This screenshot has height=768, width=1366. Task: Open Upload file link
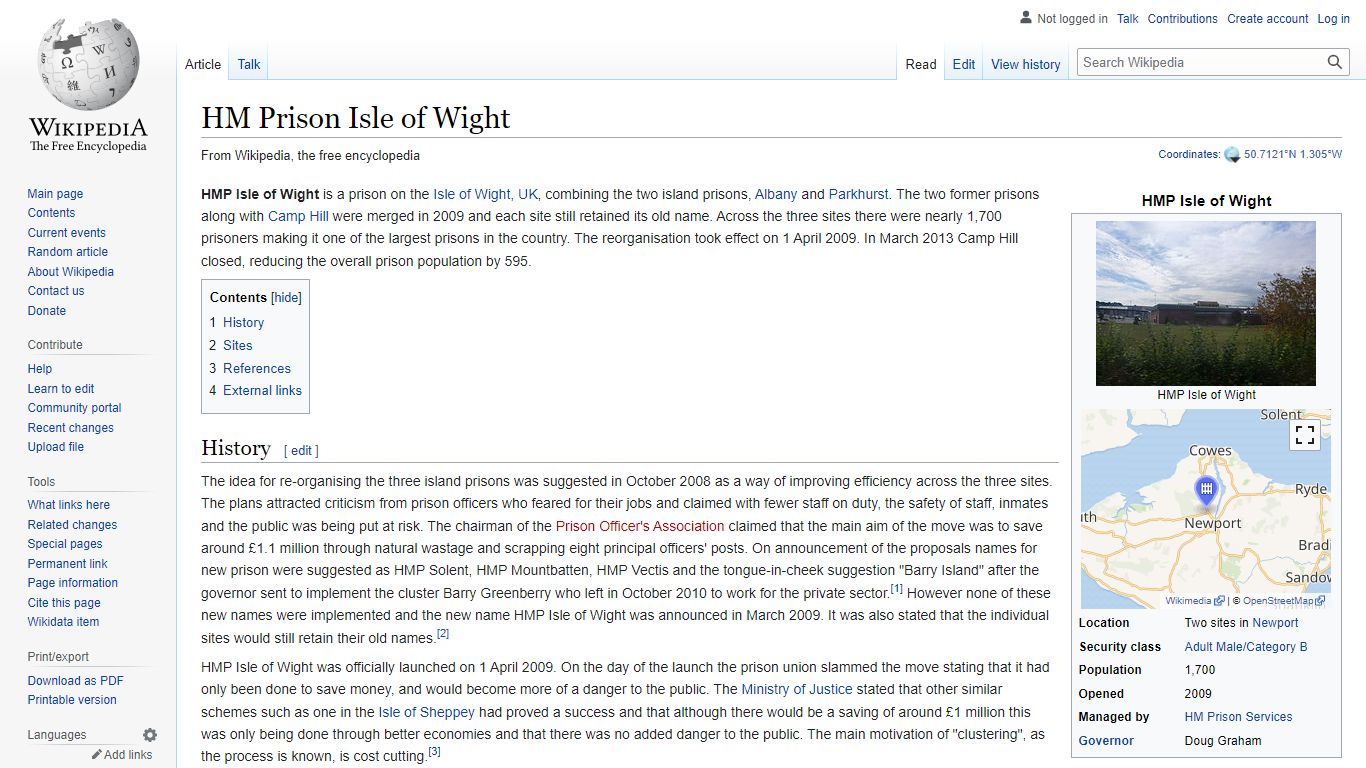click(55, 447)
